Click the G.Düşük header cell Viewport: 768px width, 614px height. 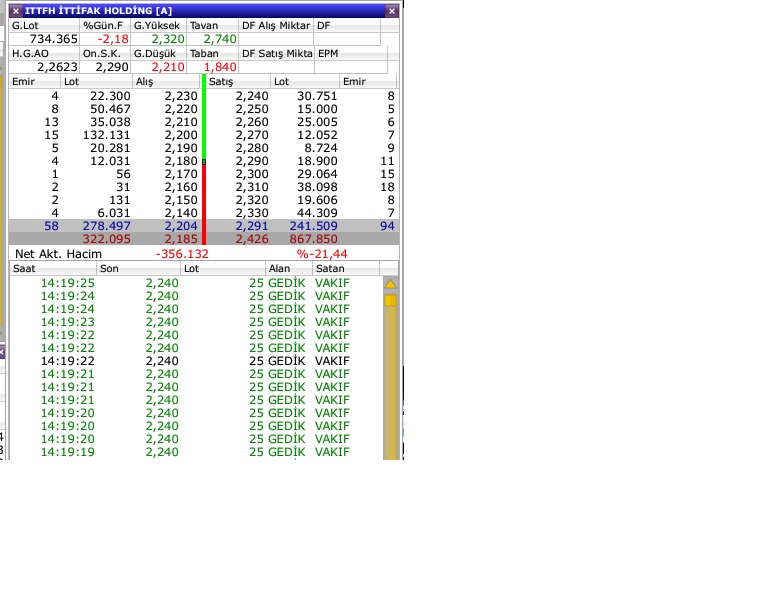[158, 53]
